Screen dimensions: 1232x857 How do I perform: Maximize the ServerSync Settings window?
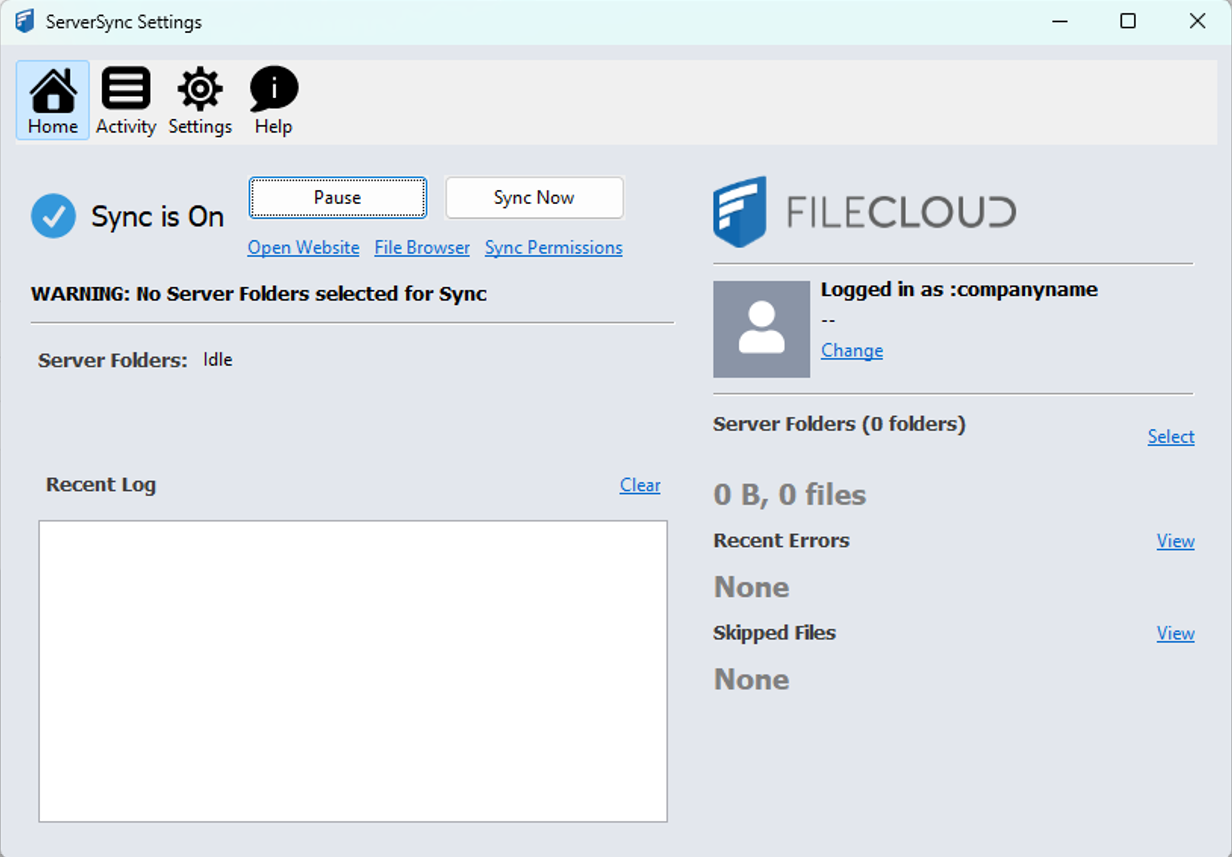[1128, 21]
